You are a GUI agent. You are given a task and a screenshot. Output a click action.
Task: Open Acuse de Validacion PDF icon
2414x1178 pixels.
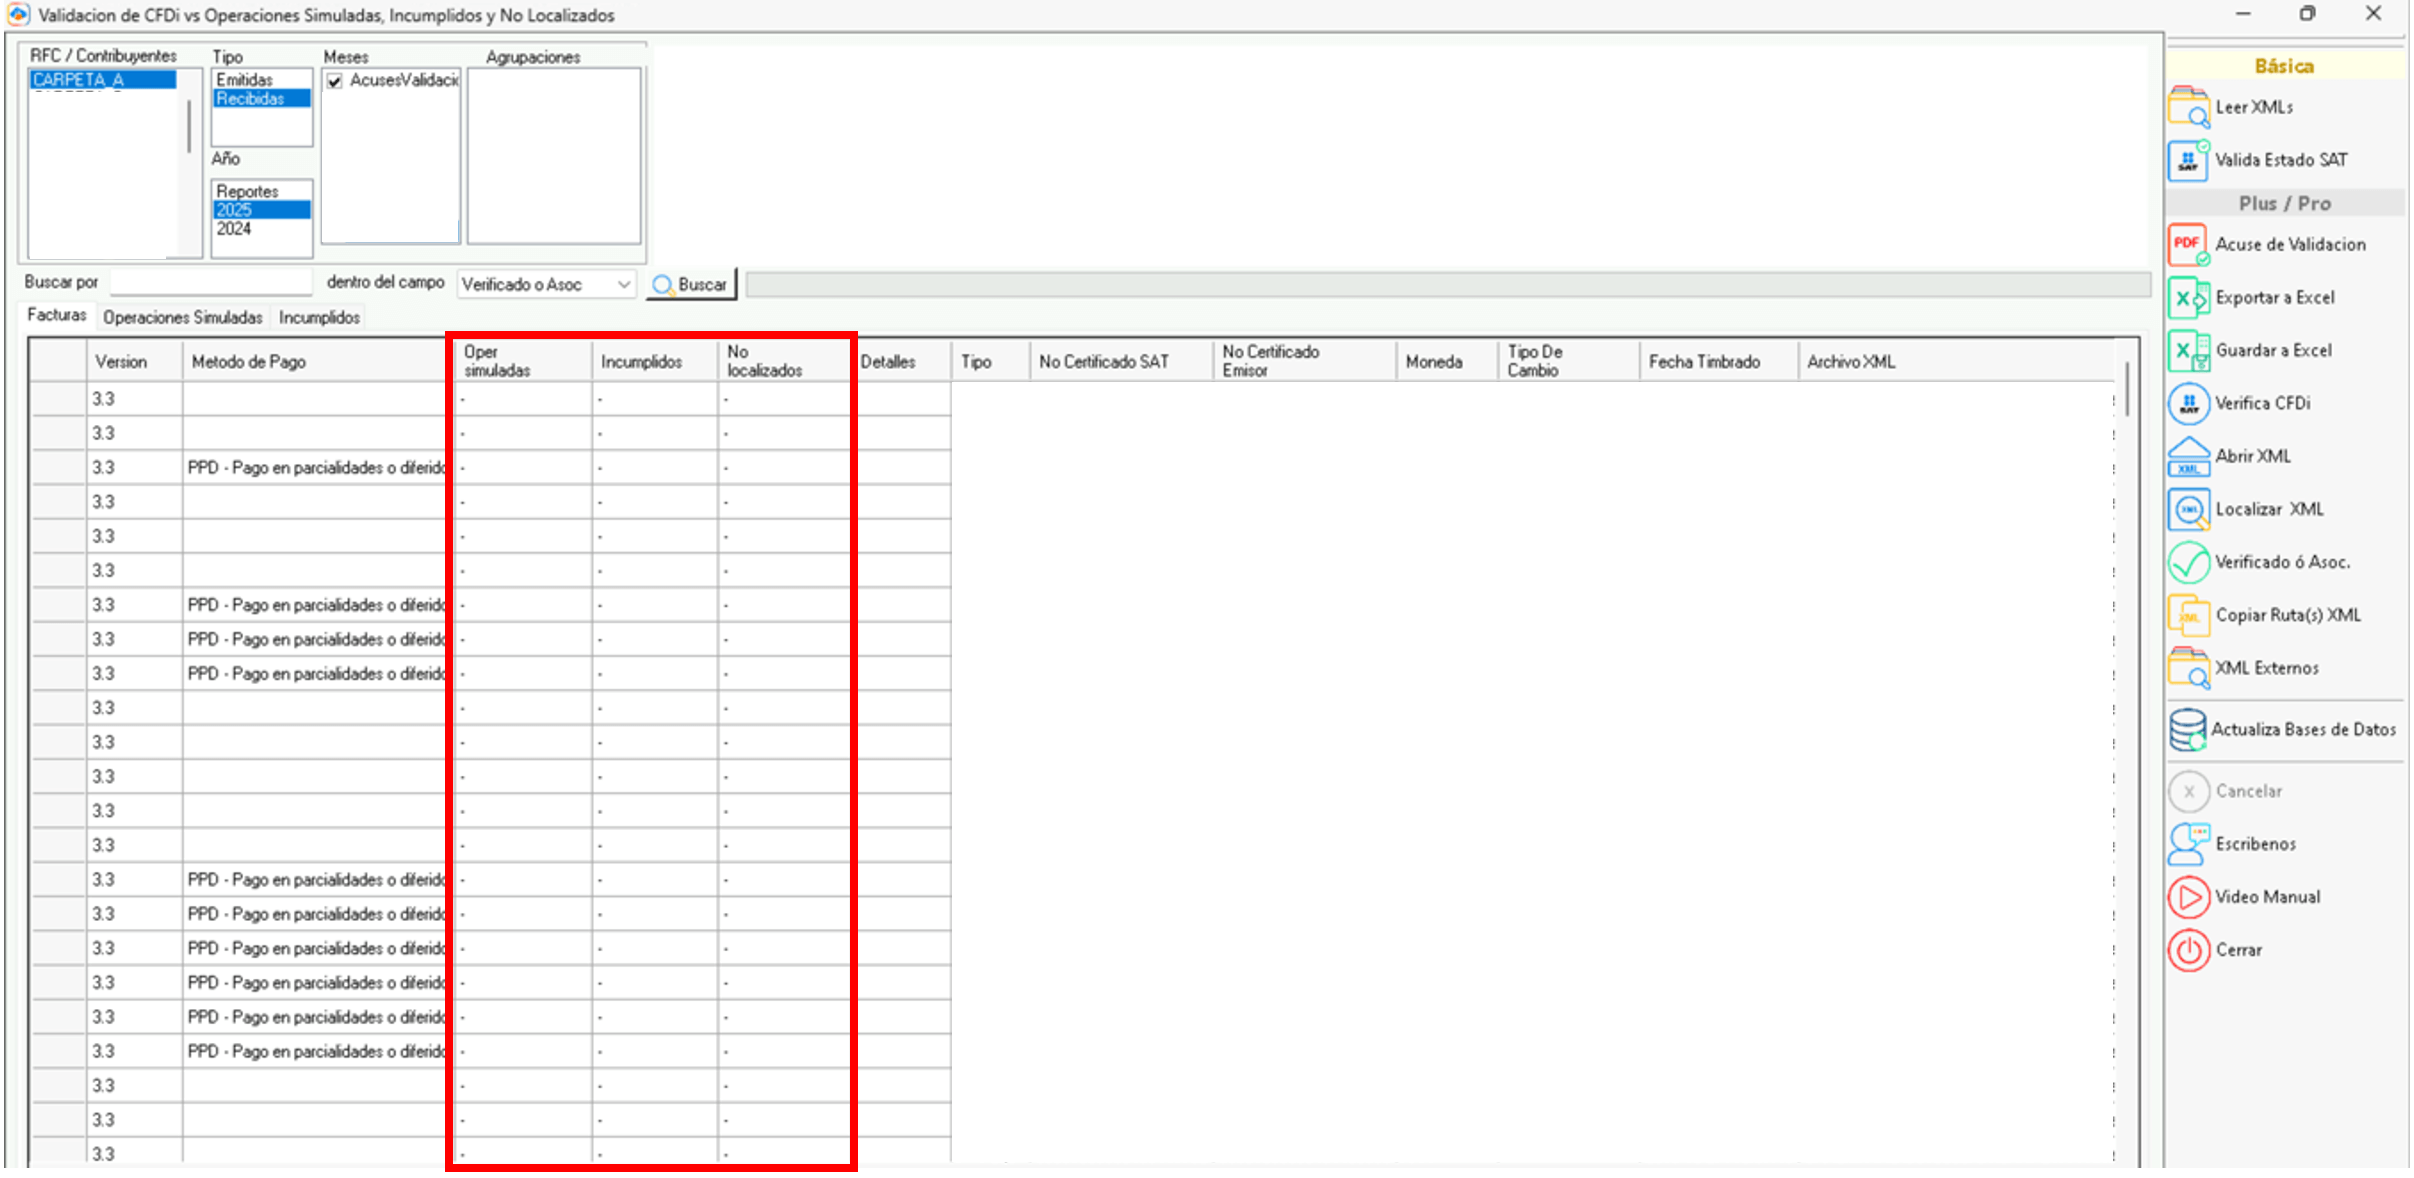point(2188,245)
